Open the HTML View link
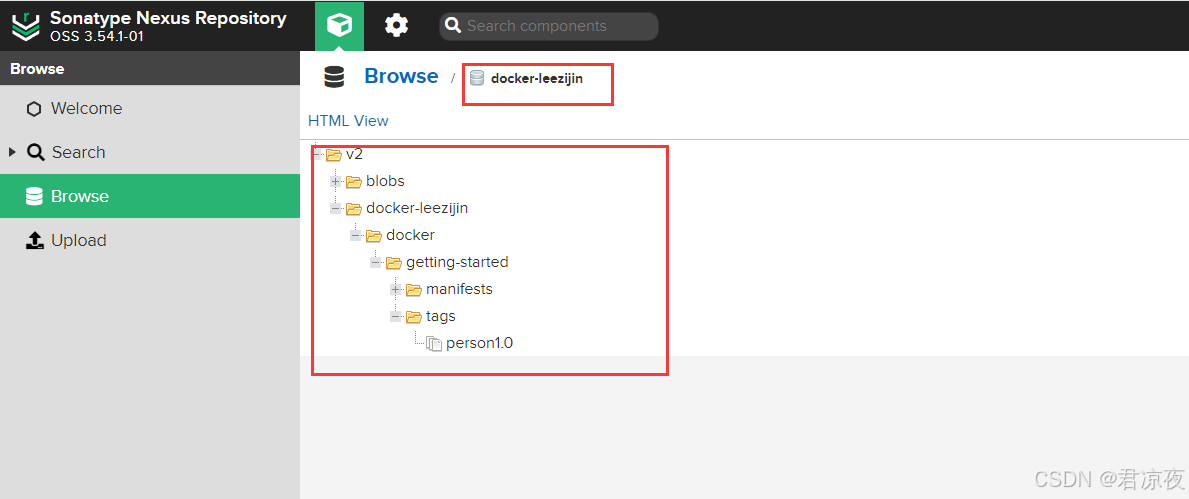This screenshot has height=499, width=1189. 348,121
